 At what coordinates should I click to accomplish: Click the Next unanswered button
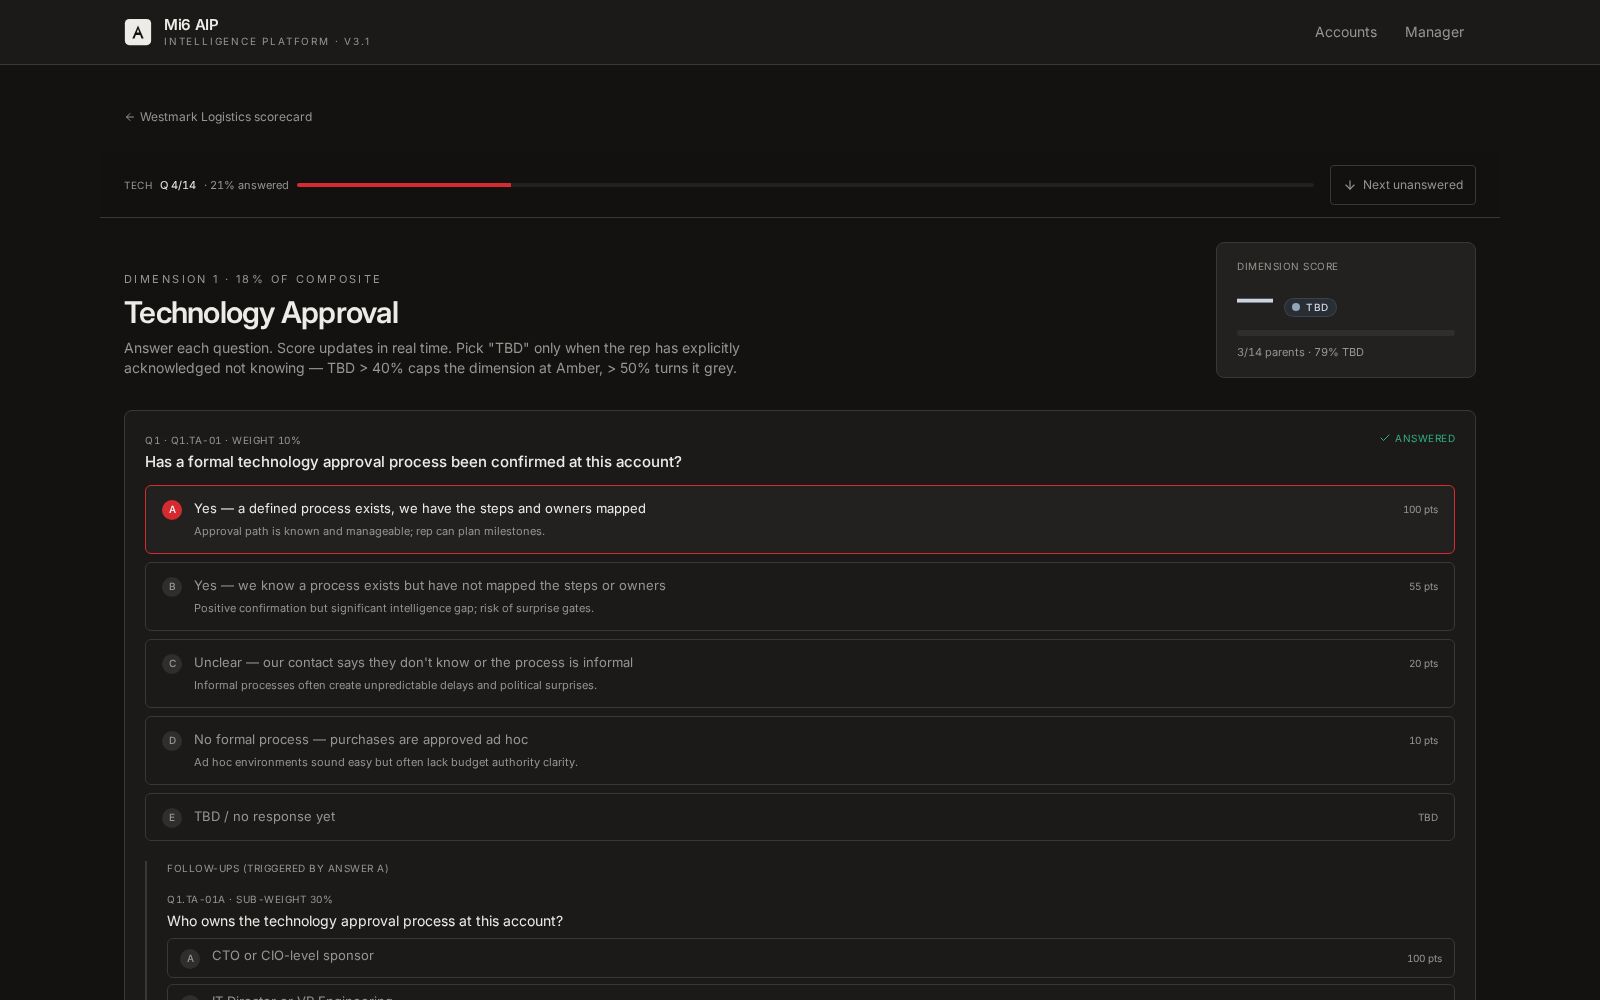(x=1402, y=185)
